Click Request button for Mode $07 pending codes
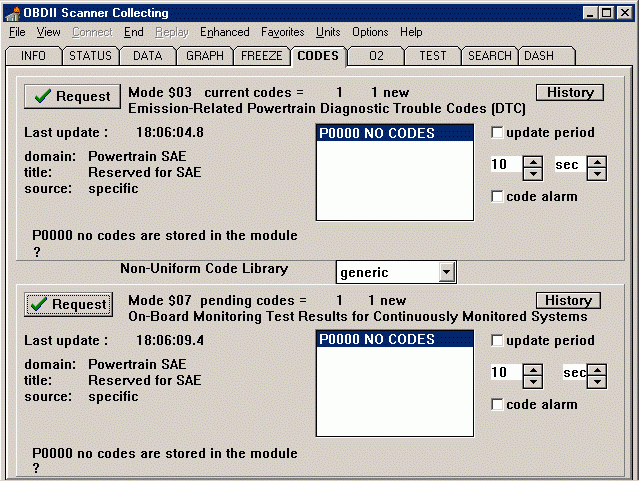Image resolution: width=639 pixels, height=481 pixels. pyautogui.click(x=68, y=304)
